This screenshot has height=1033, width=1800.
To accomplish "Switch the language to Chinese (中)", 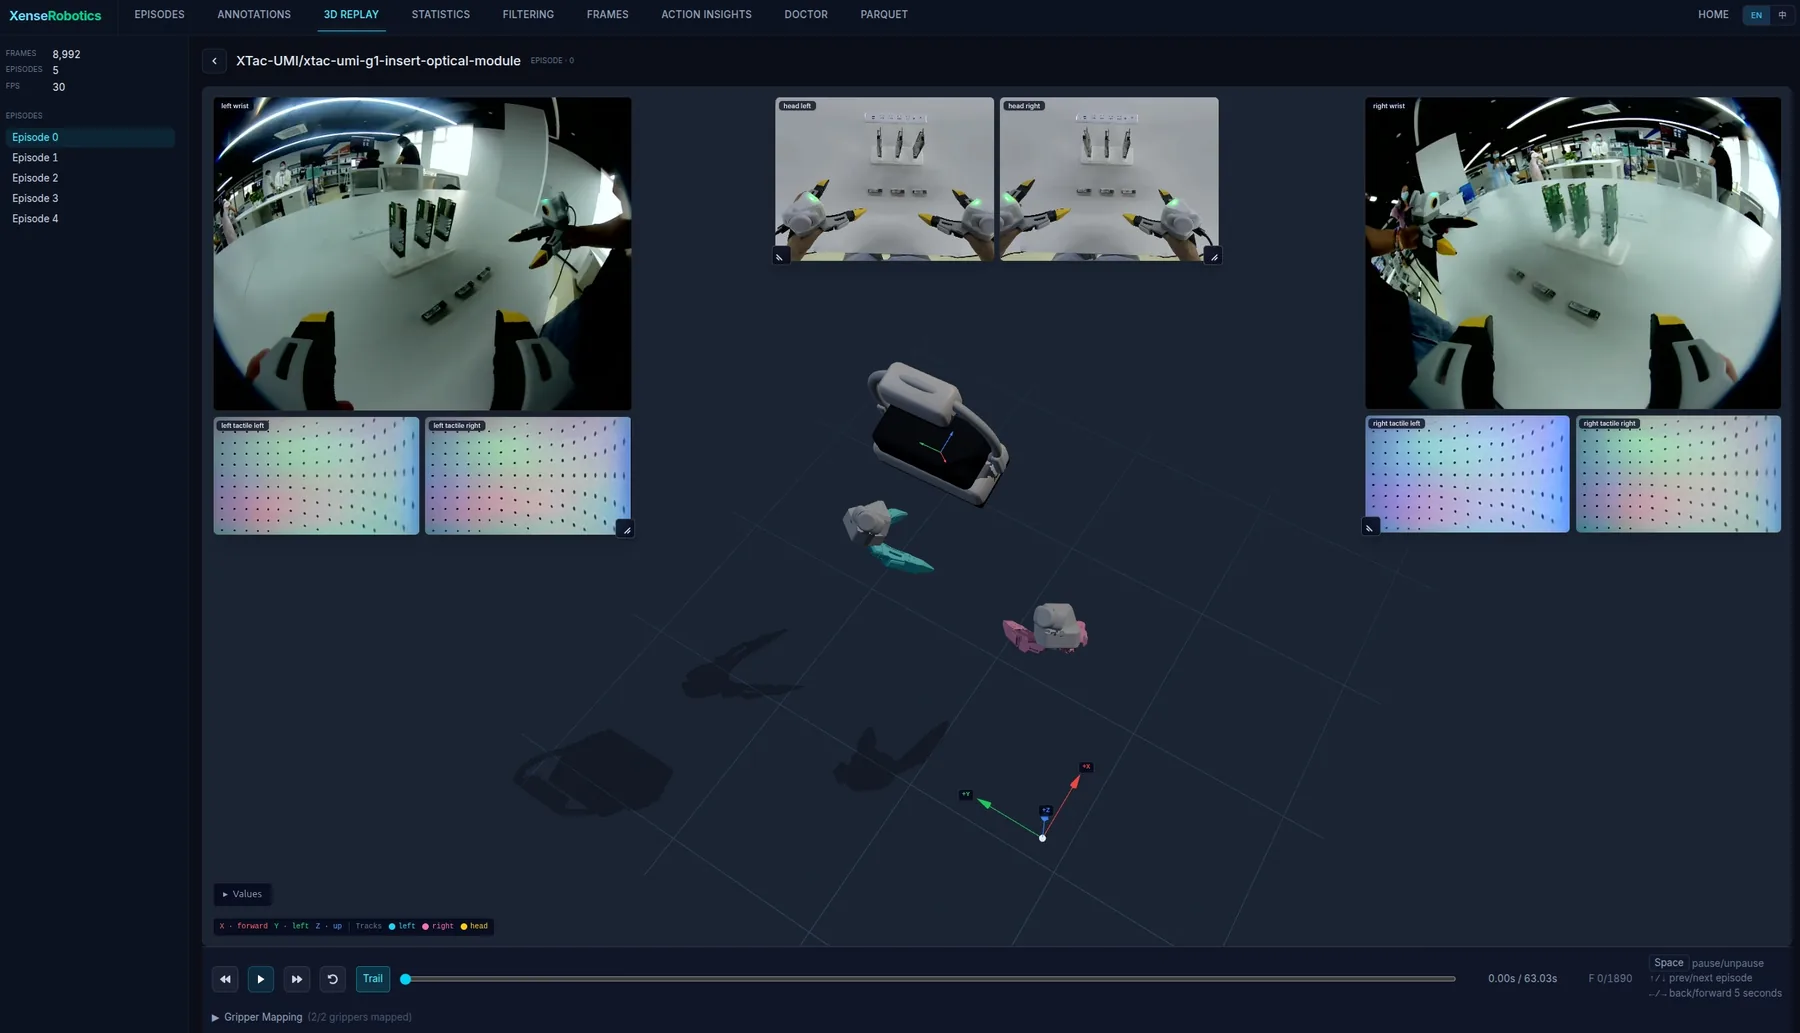I will pyautogui.click(x=1782, y=15).
